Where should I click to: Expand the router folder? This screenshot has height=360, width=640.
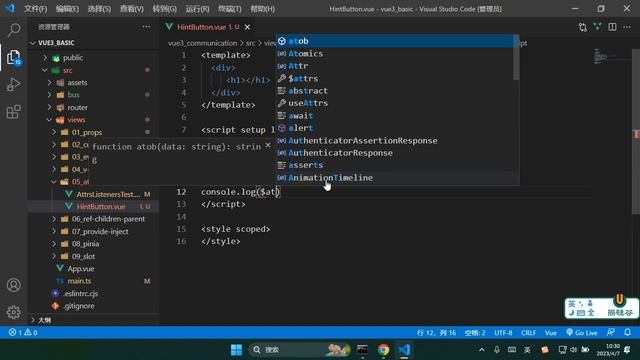pyautogui.click(x=93, y=107)
